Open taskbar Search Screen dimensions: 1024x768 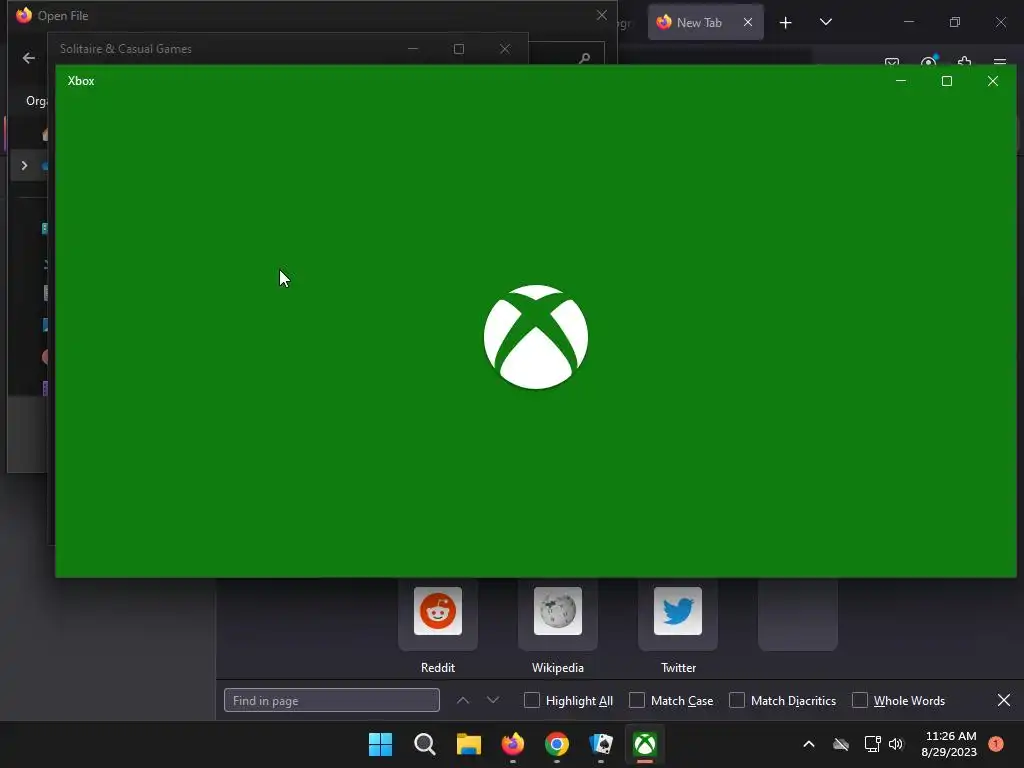424,744
